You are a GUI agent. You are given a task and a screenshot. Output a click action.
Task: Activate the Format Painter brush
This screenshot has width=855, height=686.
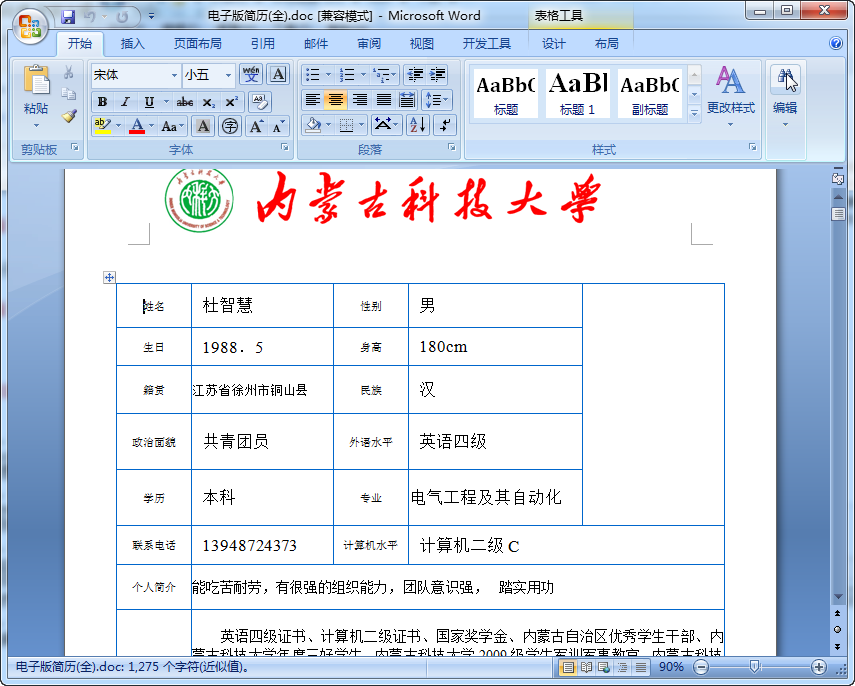69,115
